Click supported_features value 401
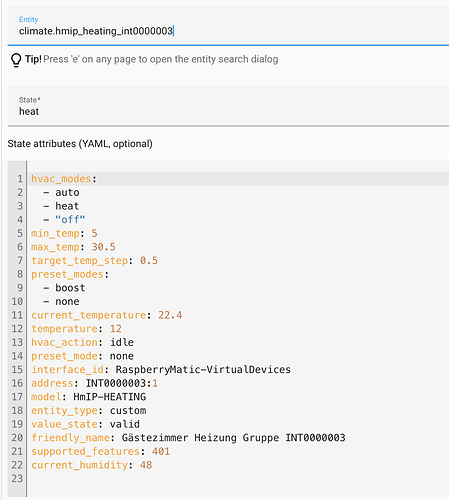Screen dimensions: 449x500 pyautogui.click(x=161, y=451)
